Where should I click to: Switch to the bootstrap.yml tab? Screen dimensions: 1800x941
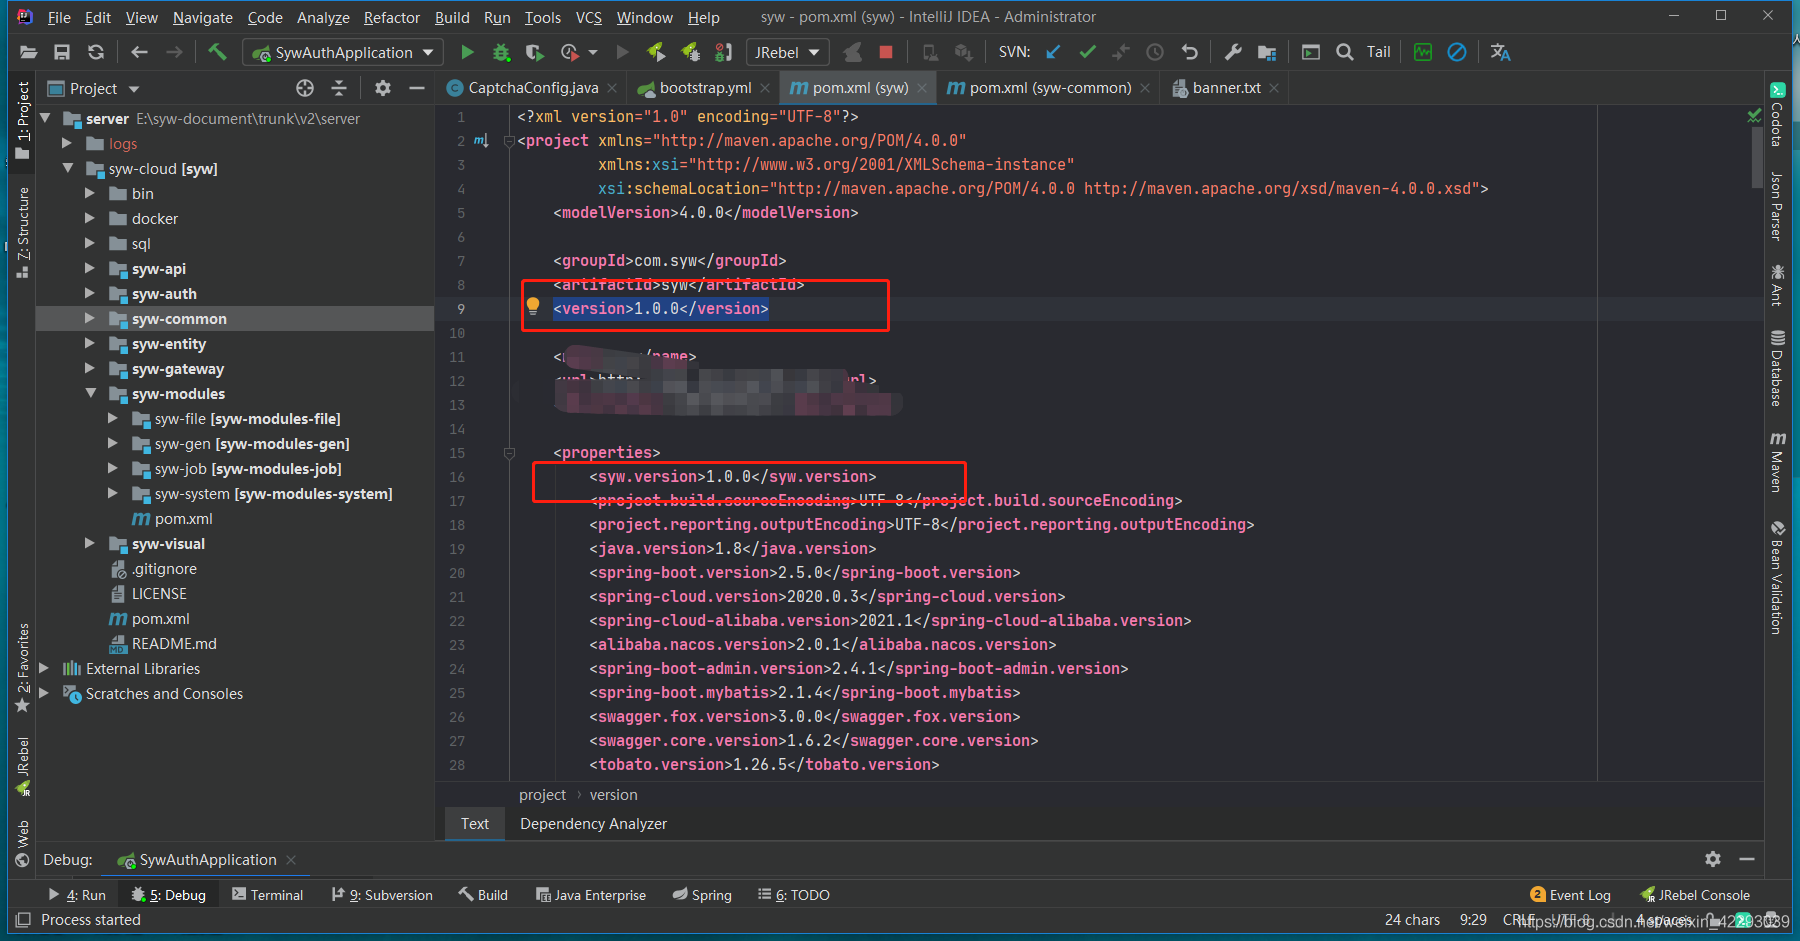704,88
